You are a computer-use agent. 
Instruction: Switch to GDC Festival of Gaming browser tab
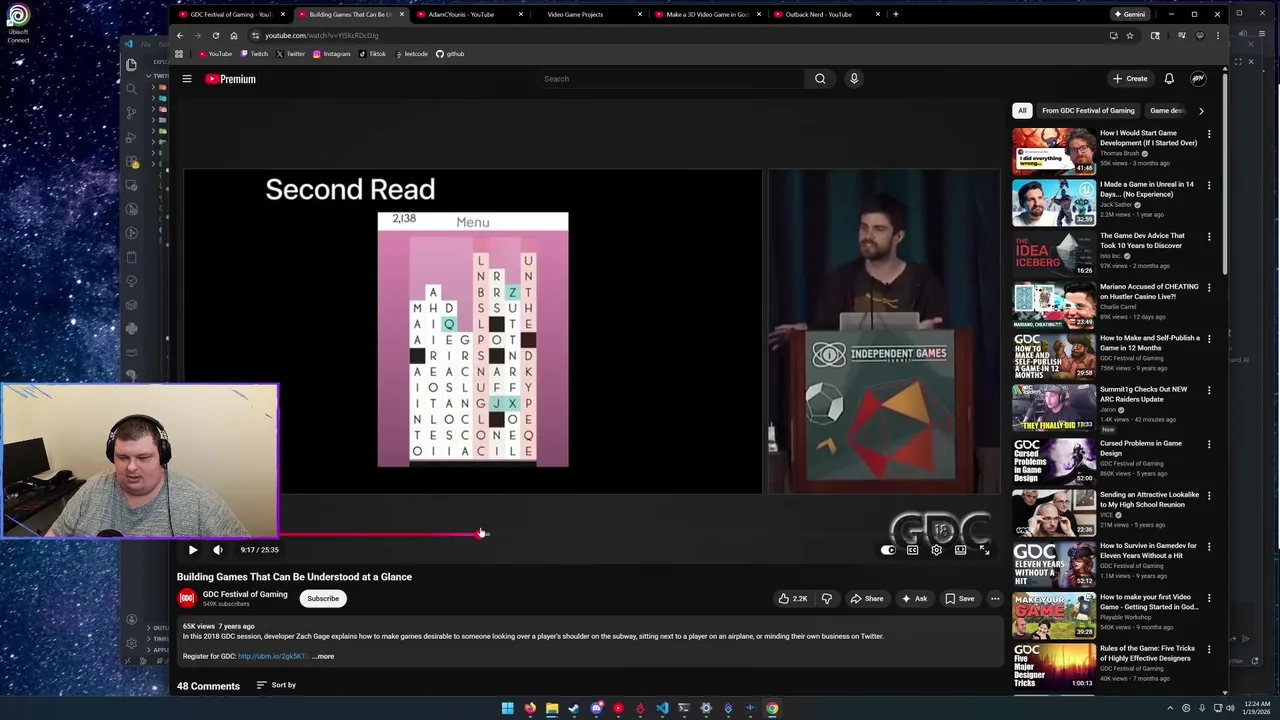click(231, 14)
